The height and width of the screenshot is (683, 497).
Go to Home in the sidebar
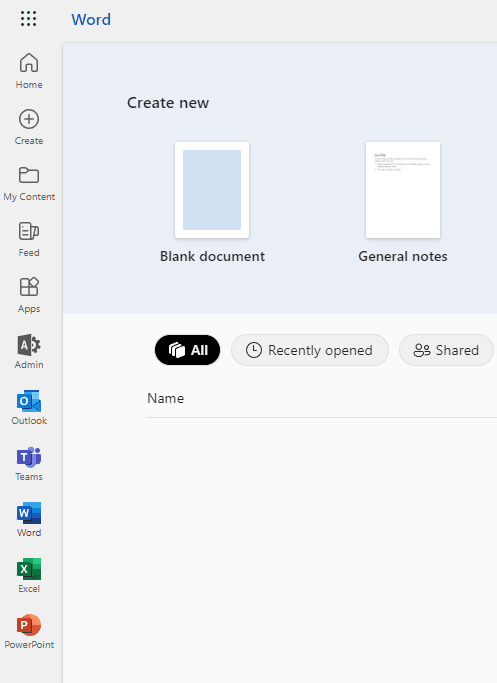click(29, 71)
